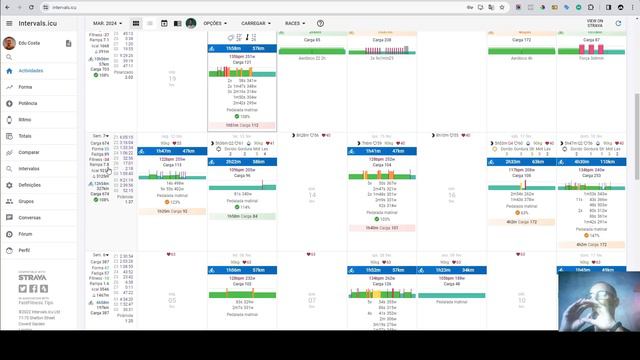The height and width of the screenshot is (360, 640).
Task: Click the Edu Costa profile name
Action: coord(29,43)
